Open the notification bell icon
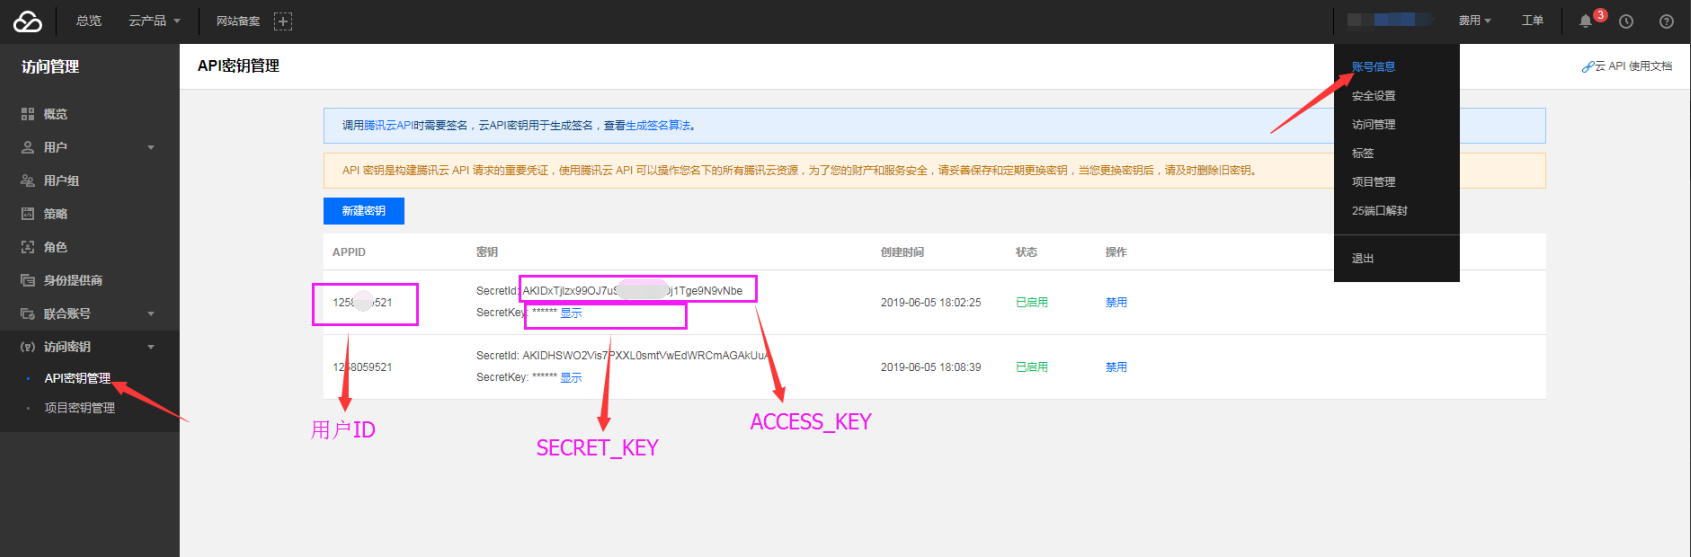1691x557 pixels. [x=1585, y=21]
